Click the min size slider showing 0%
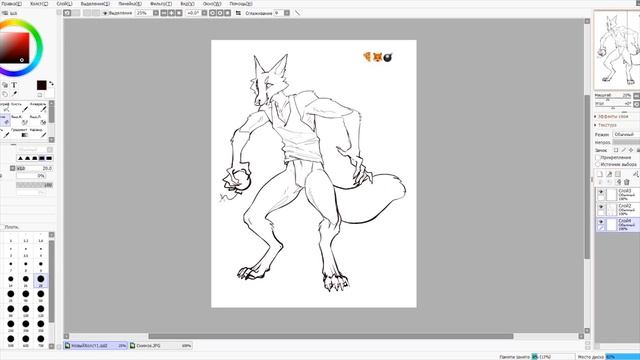640x360 pixels. (31, 176)
